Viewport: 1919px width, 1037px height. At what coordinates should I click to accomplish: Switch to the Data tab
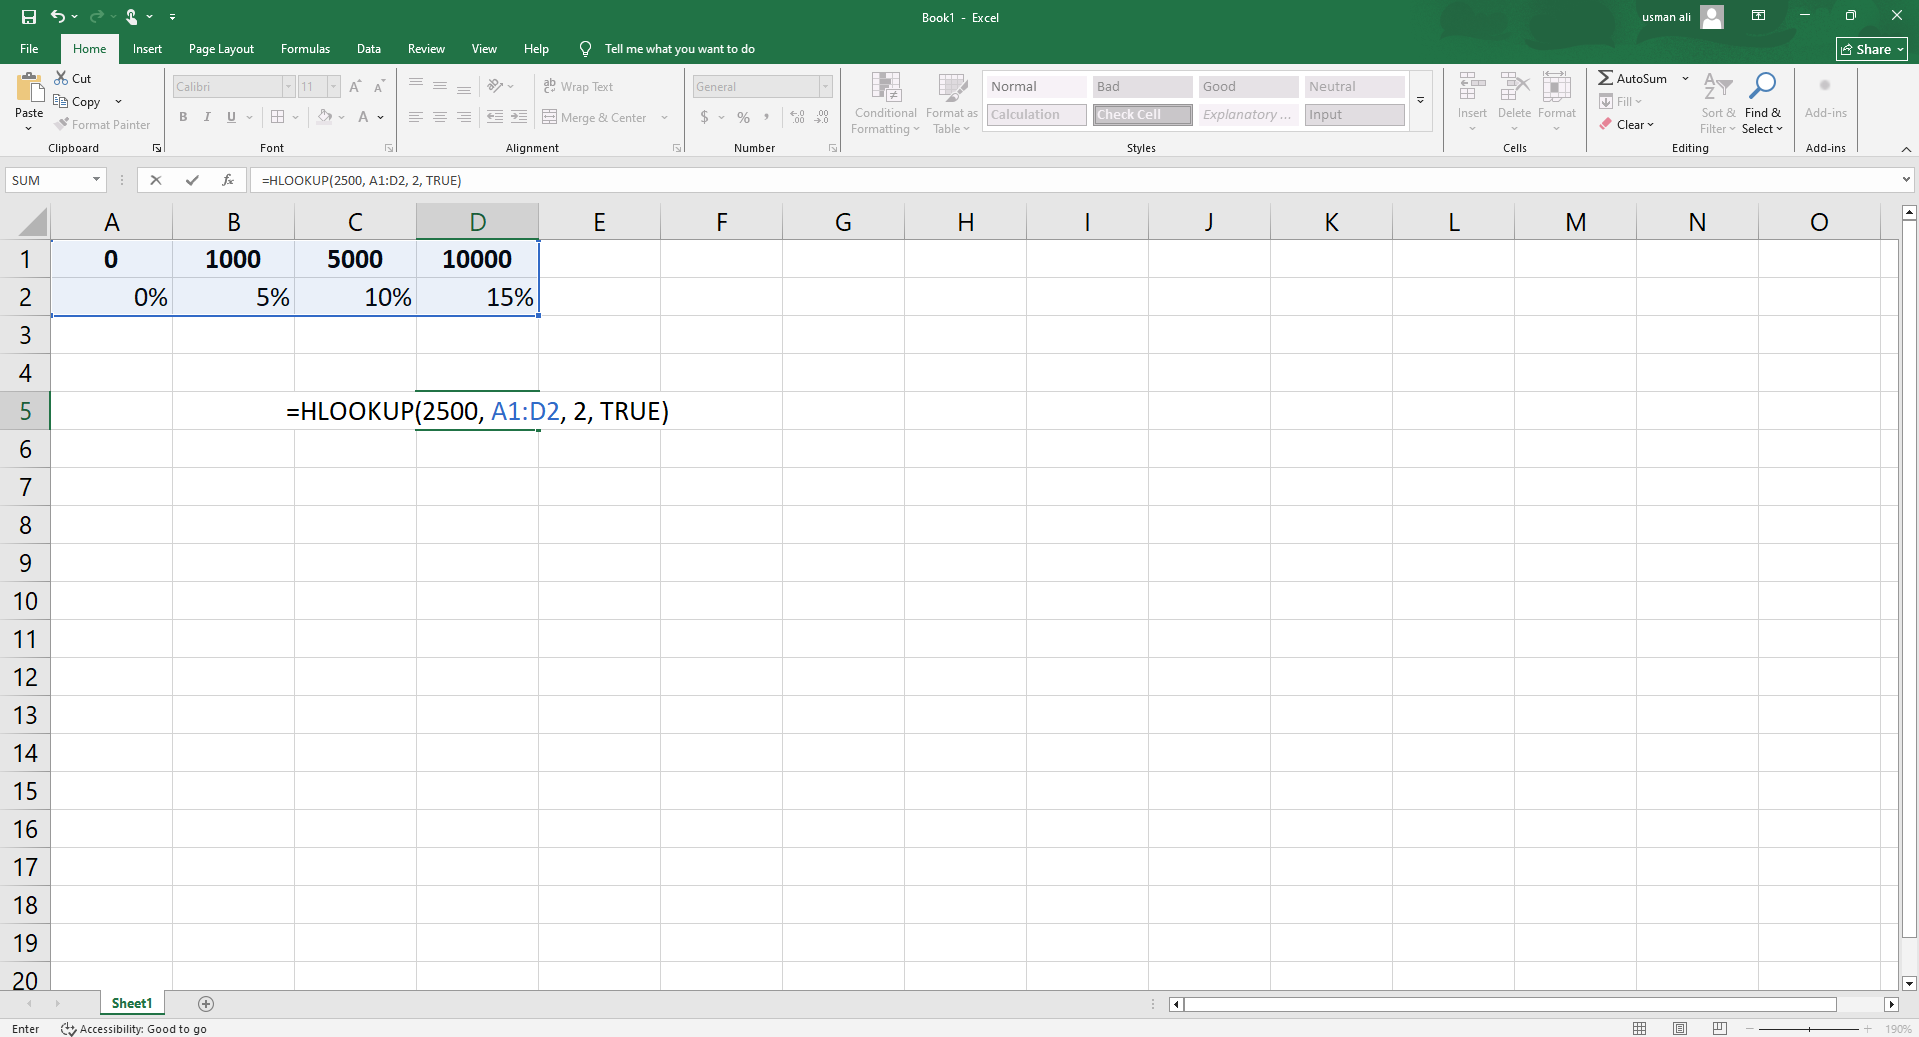pyautogui.click(x=369, y=49)
